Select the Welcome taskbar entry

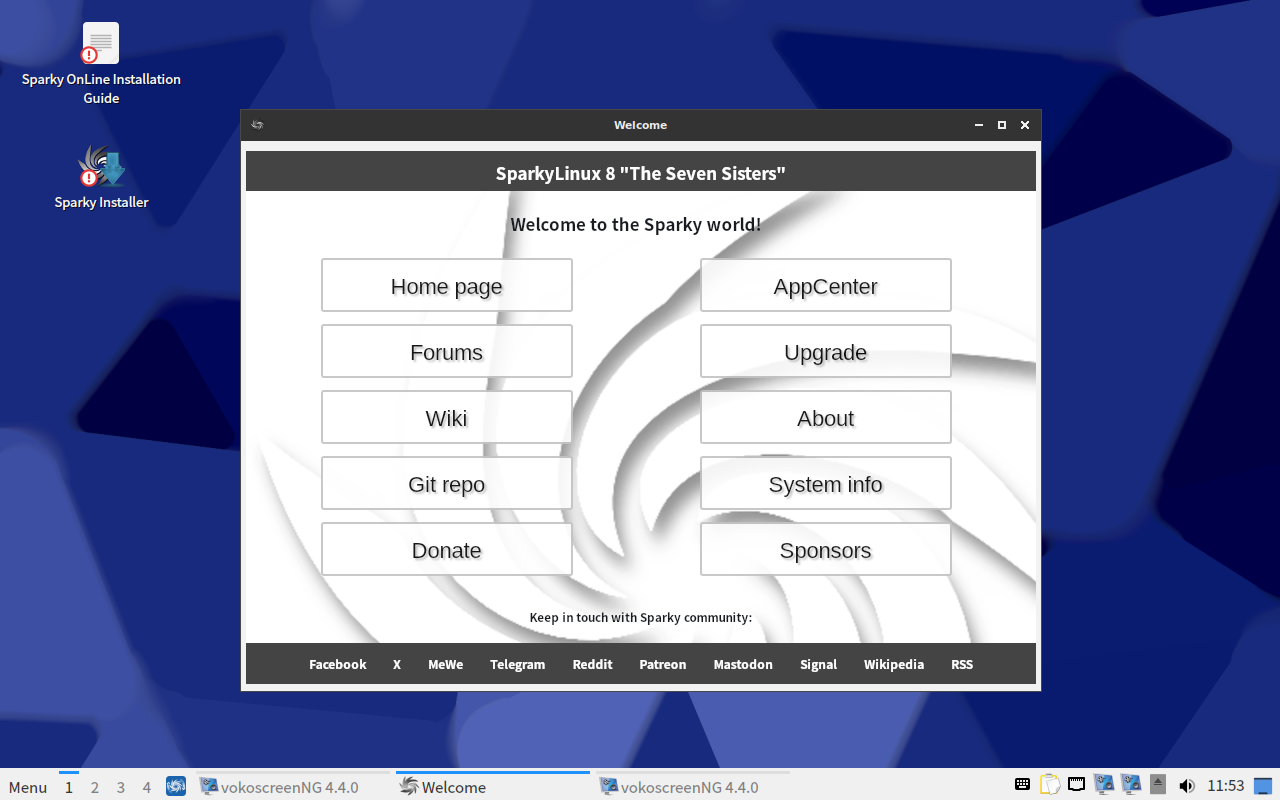(493, 787)
